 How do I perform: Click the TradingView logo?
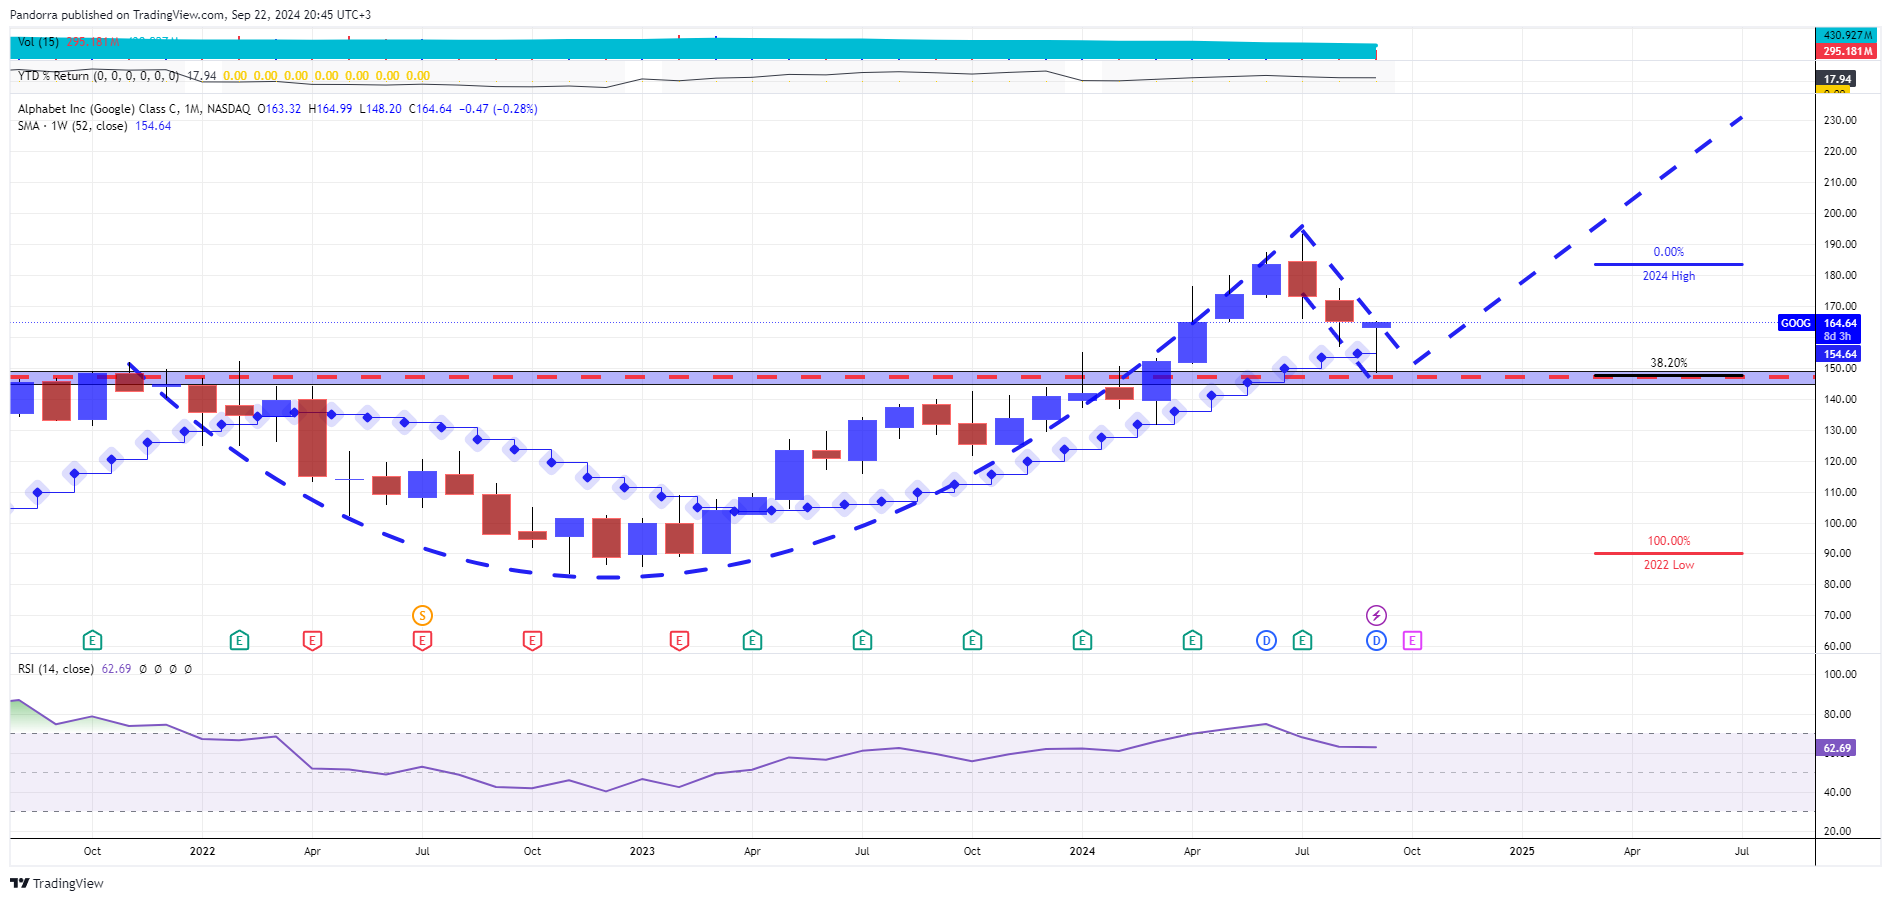[57, 883]
